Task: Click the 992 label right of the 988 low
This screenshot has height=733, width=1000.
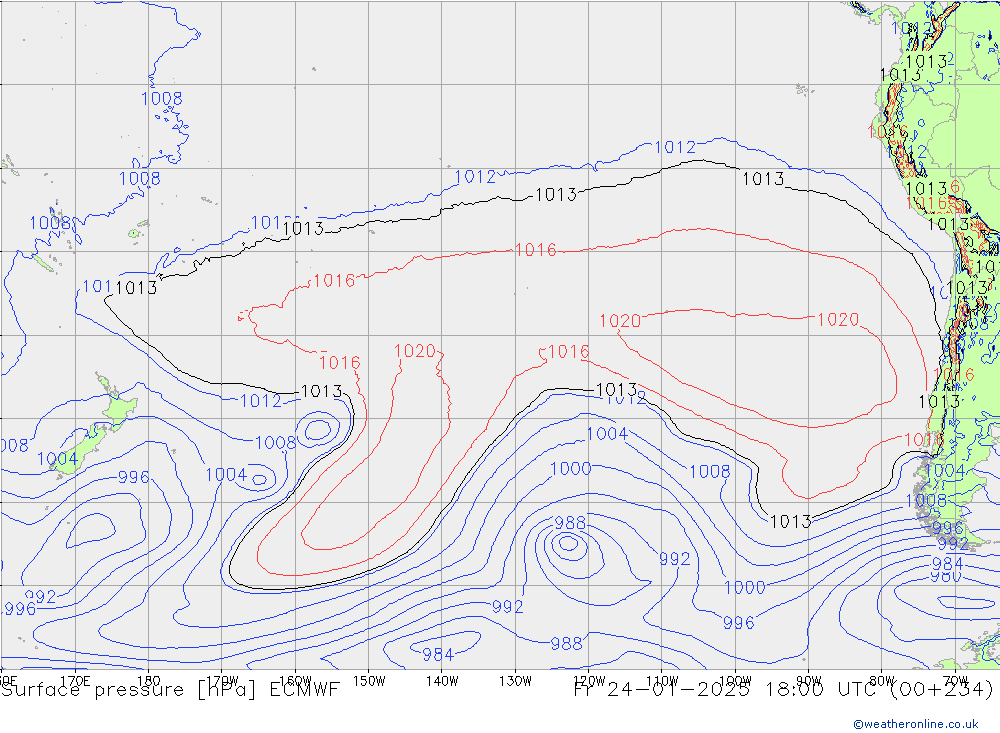Action: coord(675,559)
